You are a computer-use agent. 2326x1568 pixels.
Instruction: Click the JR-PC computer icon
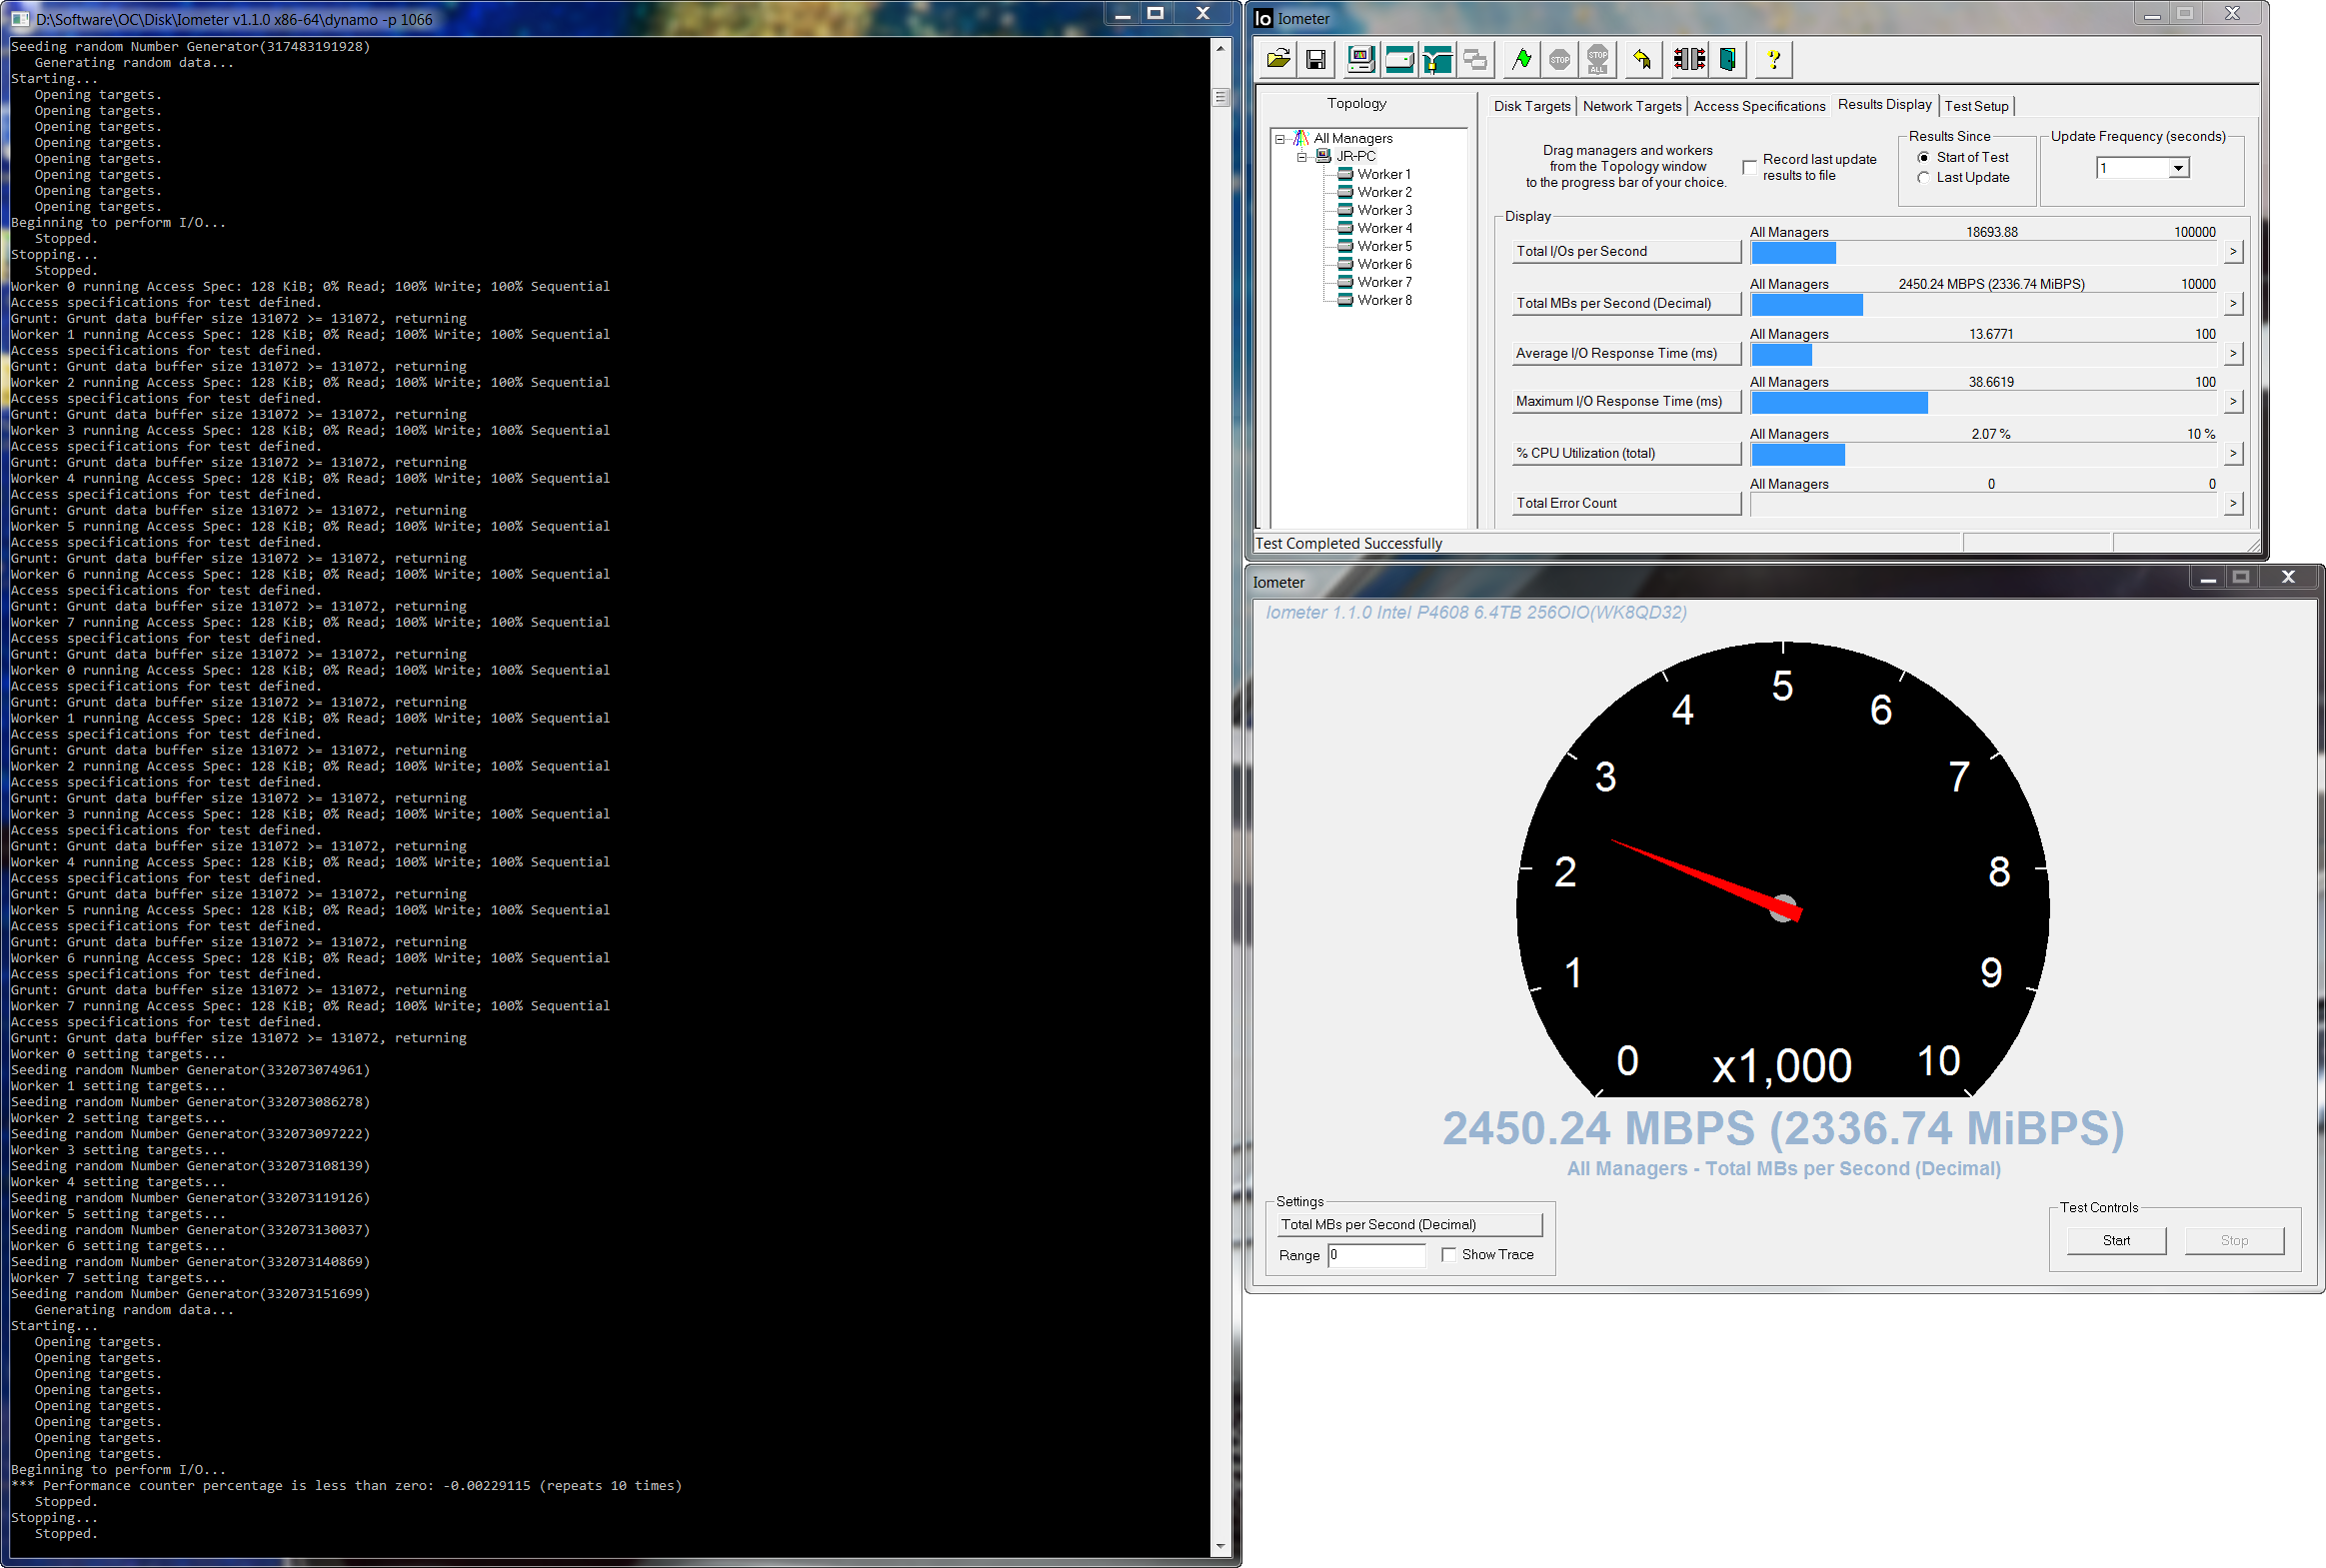tap(1323, 156)
